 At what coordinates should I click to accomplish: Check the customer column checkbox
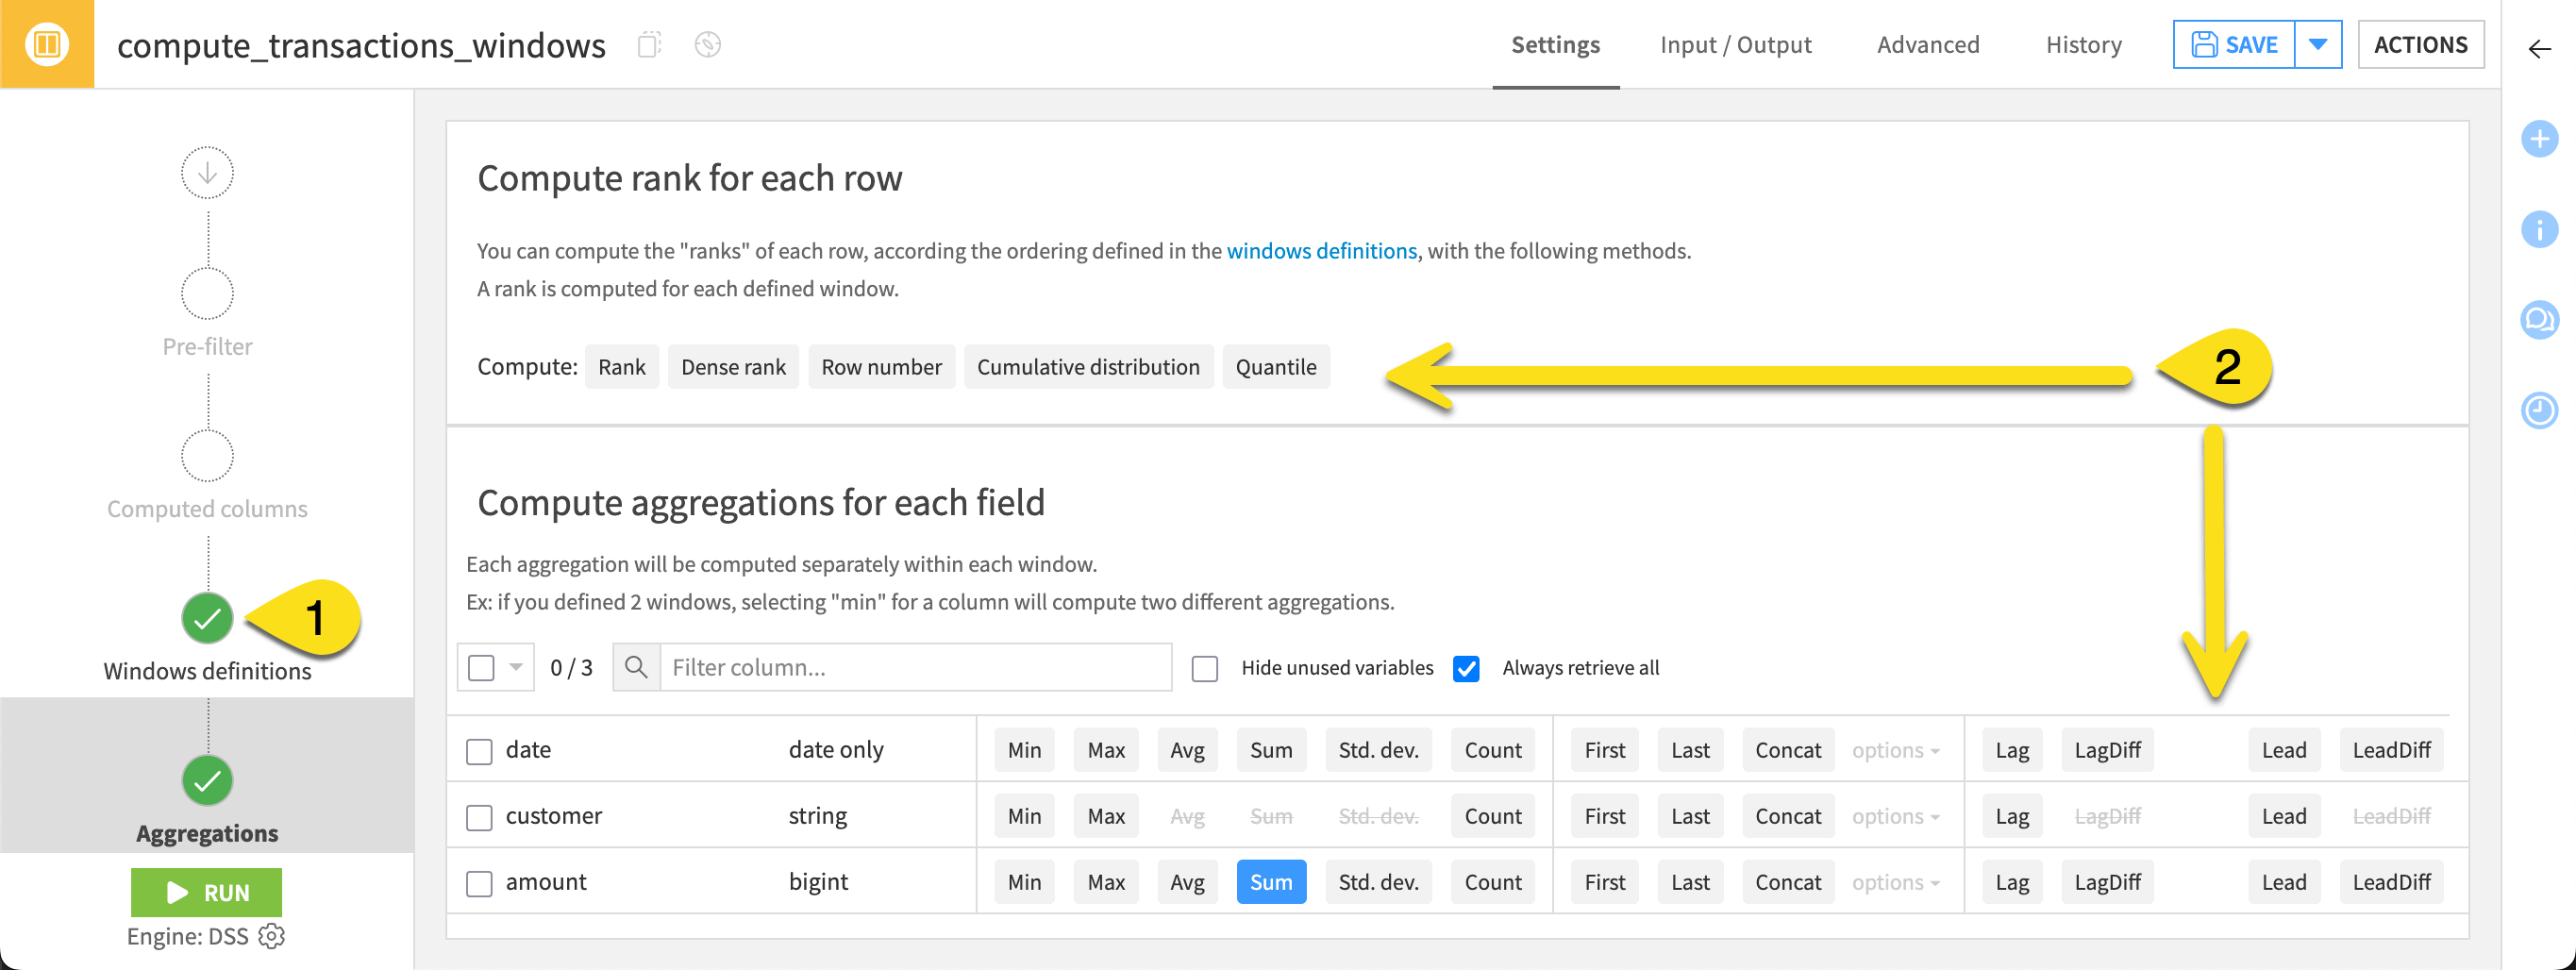tap(479, 817)
